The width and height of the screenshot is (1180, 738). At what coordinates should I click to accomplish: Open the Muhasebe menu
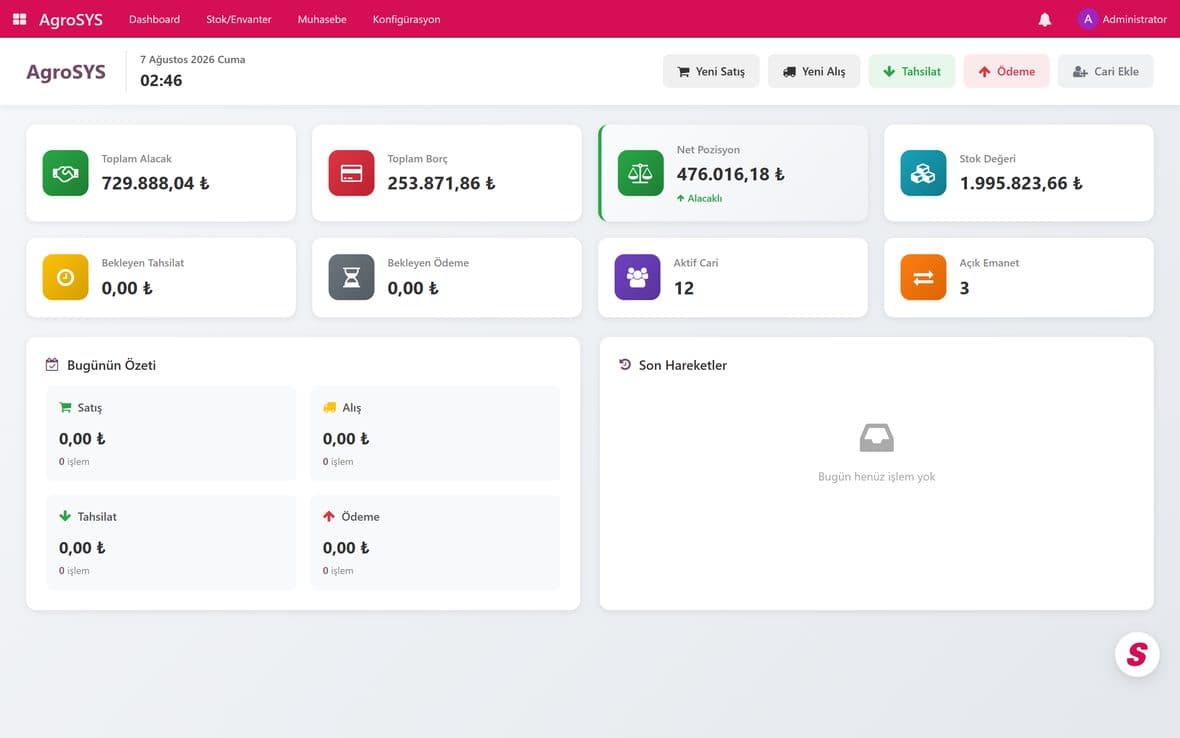click(322, 20)
